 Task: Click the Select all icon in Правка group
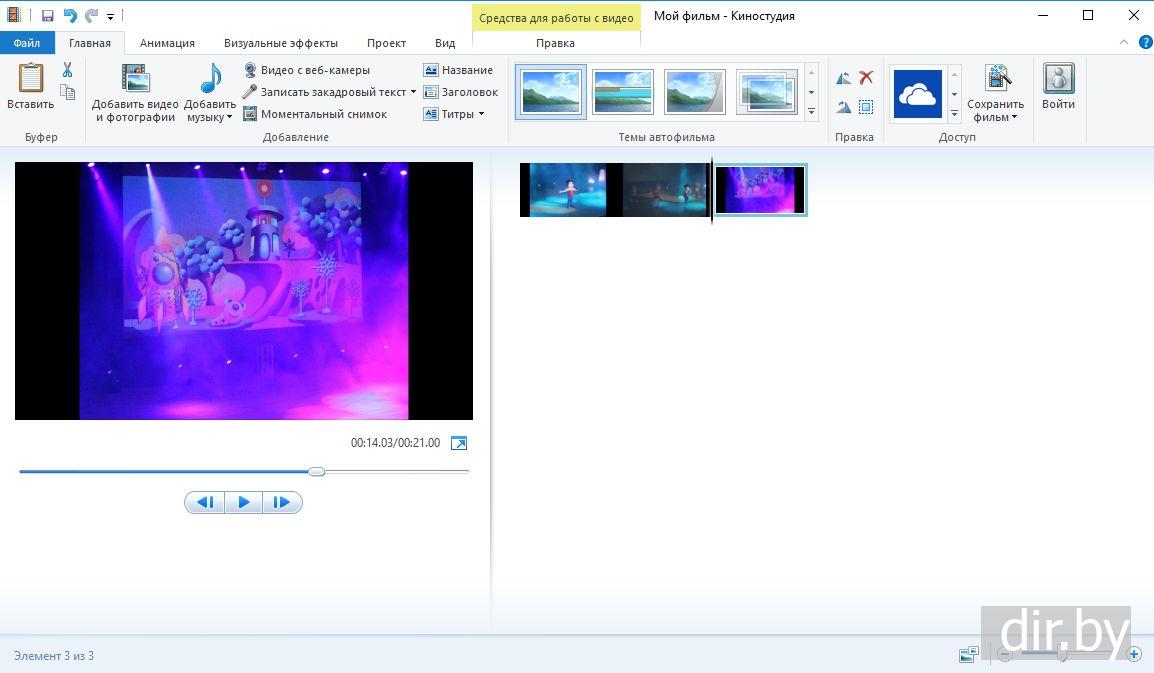866,107
